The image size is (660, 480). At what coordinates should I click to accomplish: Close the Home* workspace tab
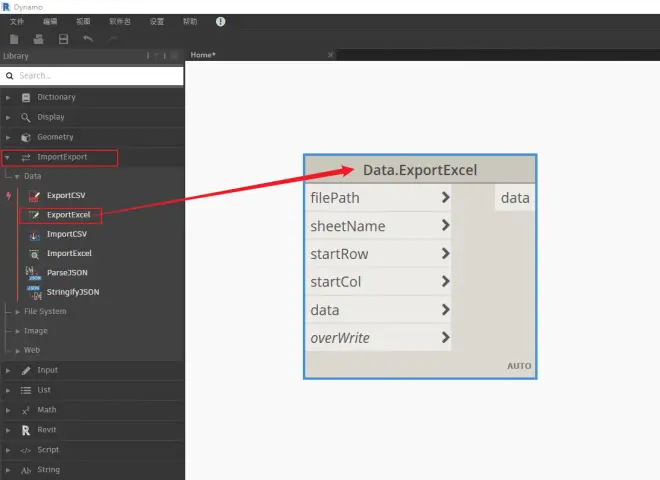click(330, 55)
